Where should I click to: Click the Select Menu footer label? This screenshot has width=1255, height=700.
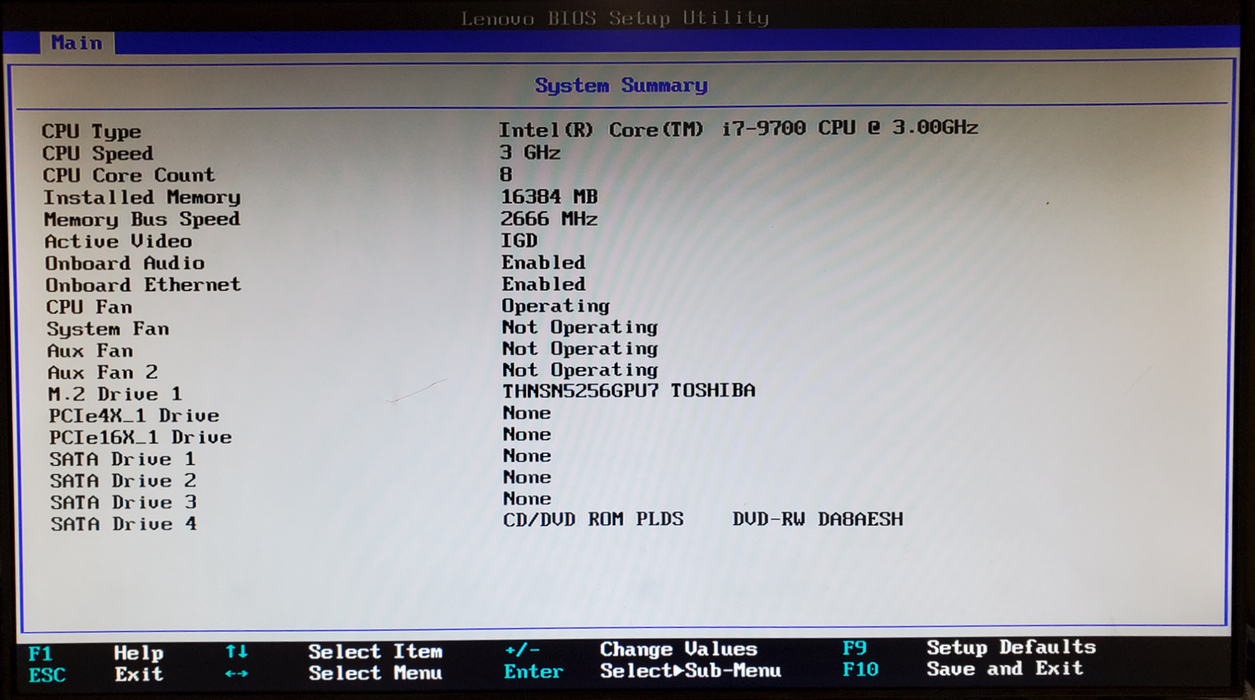coord(375,674)
